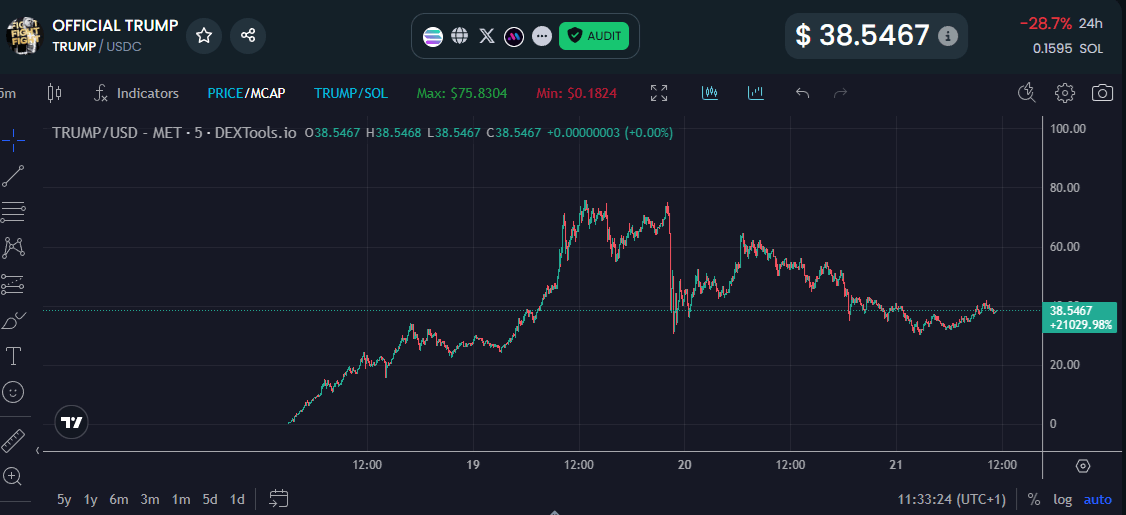Screen dimensions: 1126x515
Task: Open timezone setting showing UTC+1
Action: pyautogui.click(x=951, y=499)
